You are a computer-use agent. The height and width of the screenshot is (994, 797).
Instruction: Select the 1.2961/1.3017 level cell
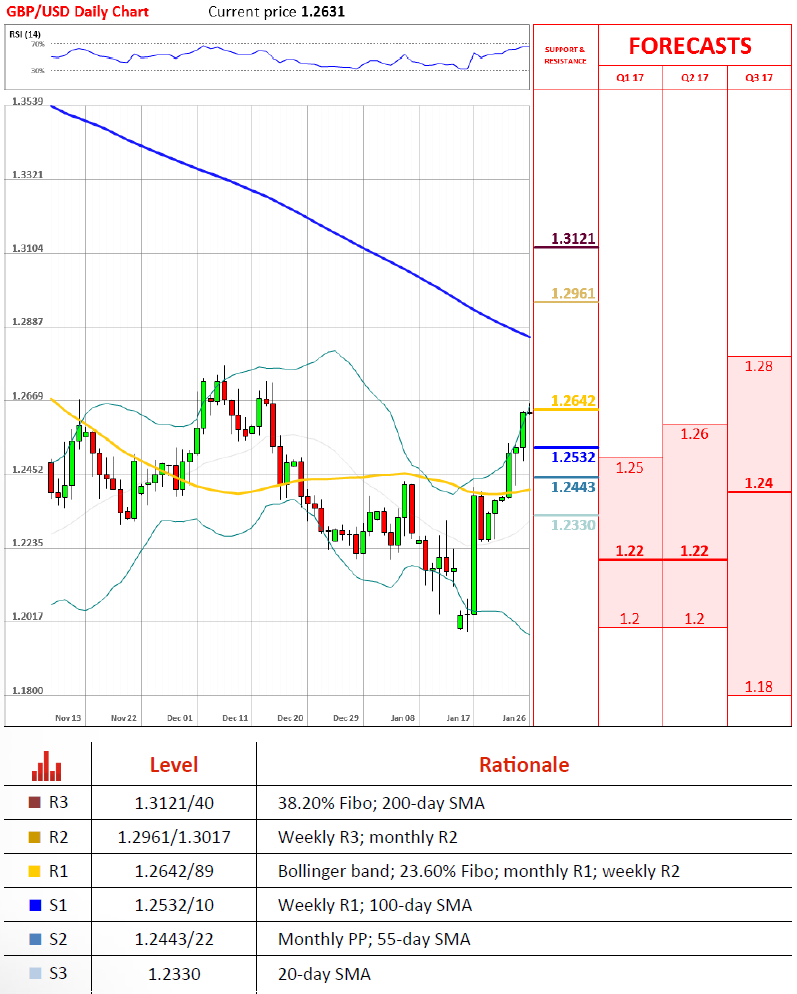[174, 837]
